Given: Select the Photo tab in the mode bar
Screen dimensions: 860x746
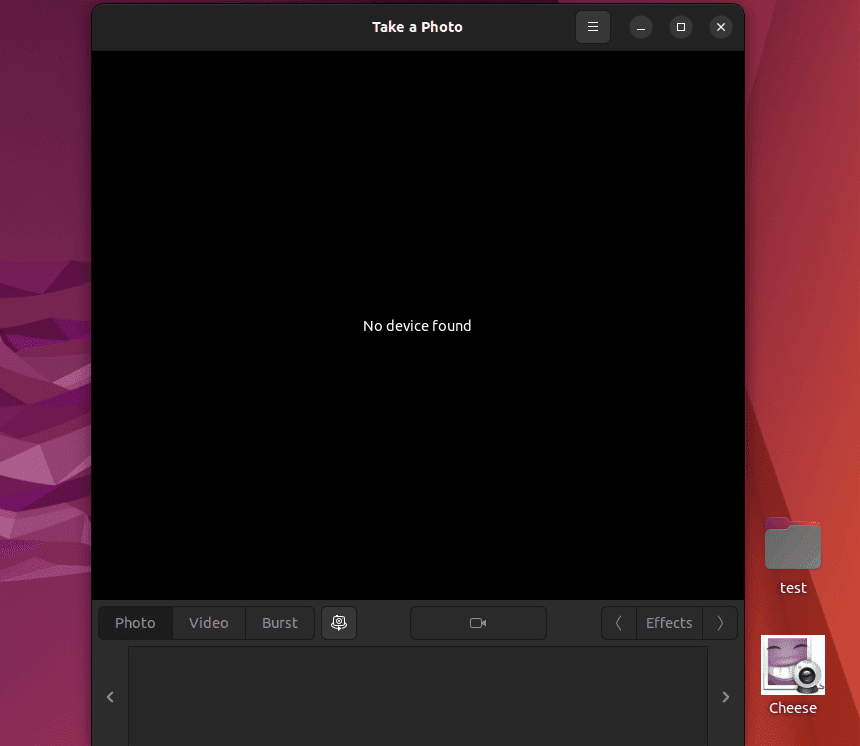Looking at the screenshot, I should click(134, 622).
